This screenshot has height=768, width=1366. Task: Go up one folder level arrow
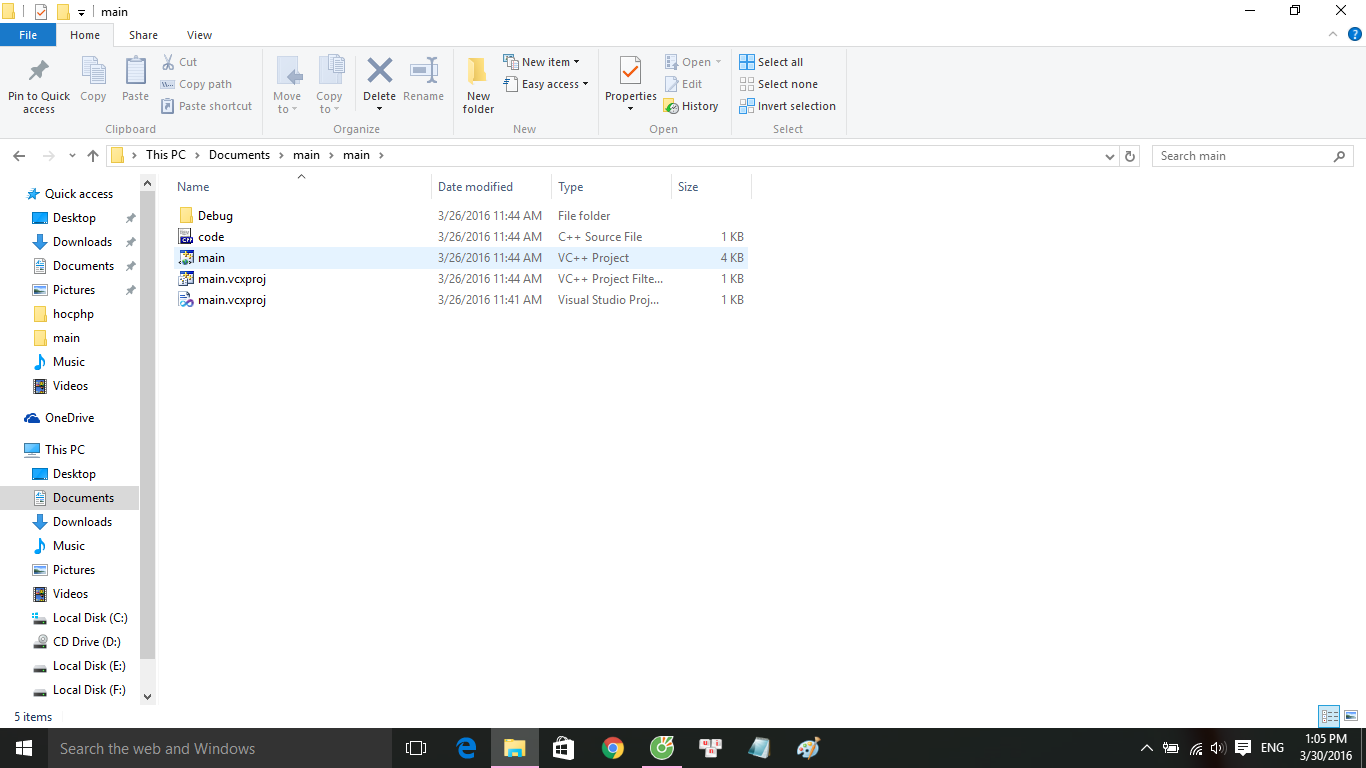pos(93,156)
